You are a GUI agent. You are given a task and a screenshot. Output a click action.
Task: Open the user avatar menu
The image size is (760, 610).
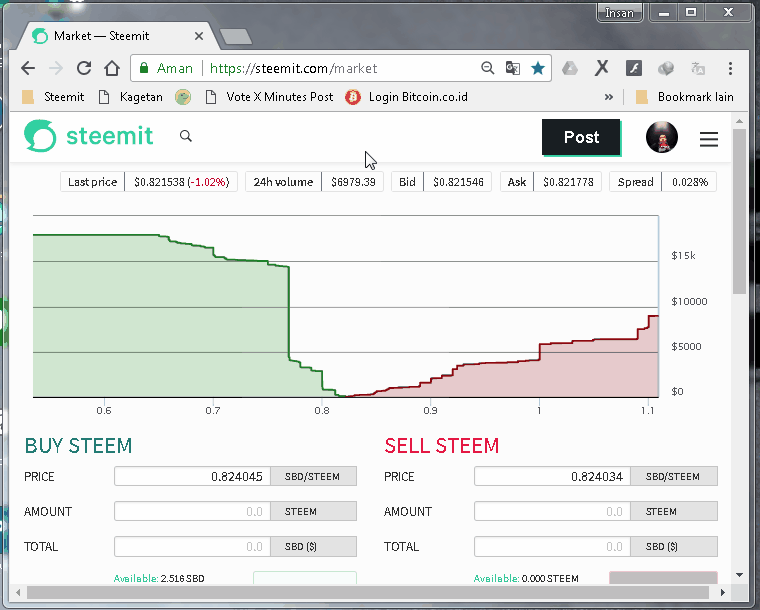pyautogui.click(x=662, y=137)
